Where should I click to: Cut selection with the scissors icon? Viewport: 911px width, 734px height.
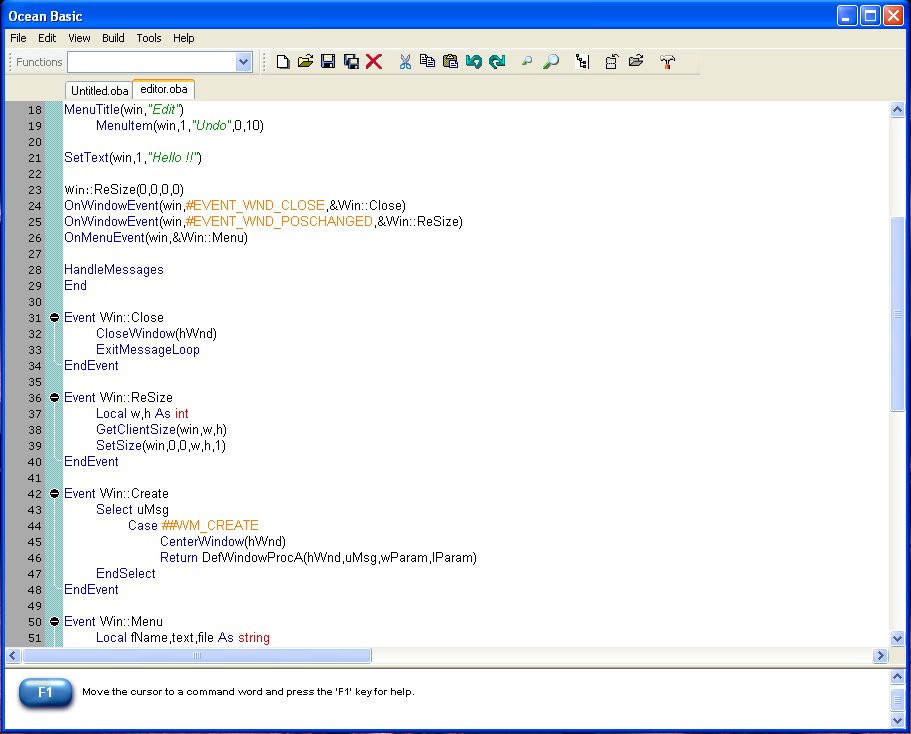(405, 62)
